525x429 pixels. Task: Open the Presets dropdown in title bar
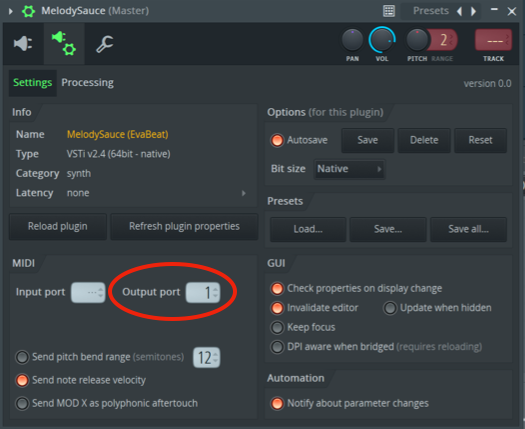click(x=431, y=11)
